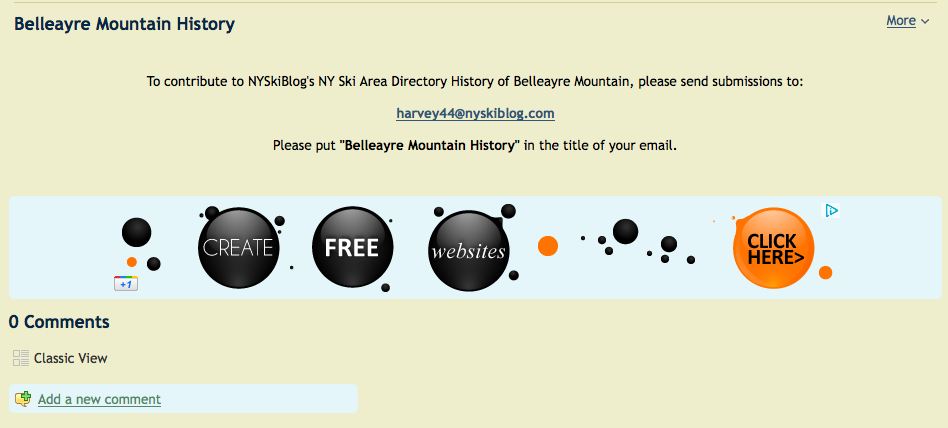Screen dimensions: 948x428
Task: Click the add-comment speech bubble icon
Action: point(23,399)
